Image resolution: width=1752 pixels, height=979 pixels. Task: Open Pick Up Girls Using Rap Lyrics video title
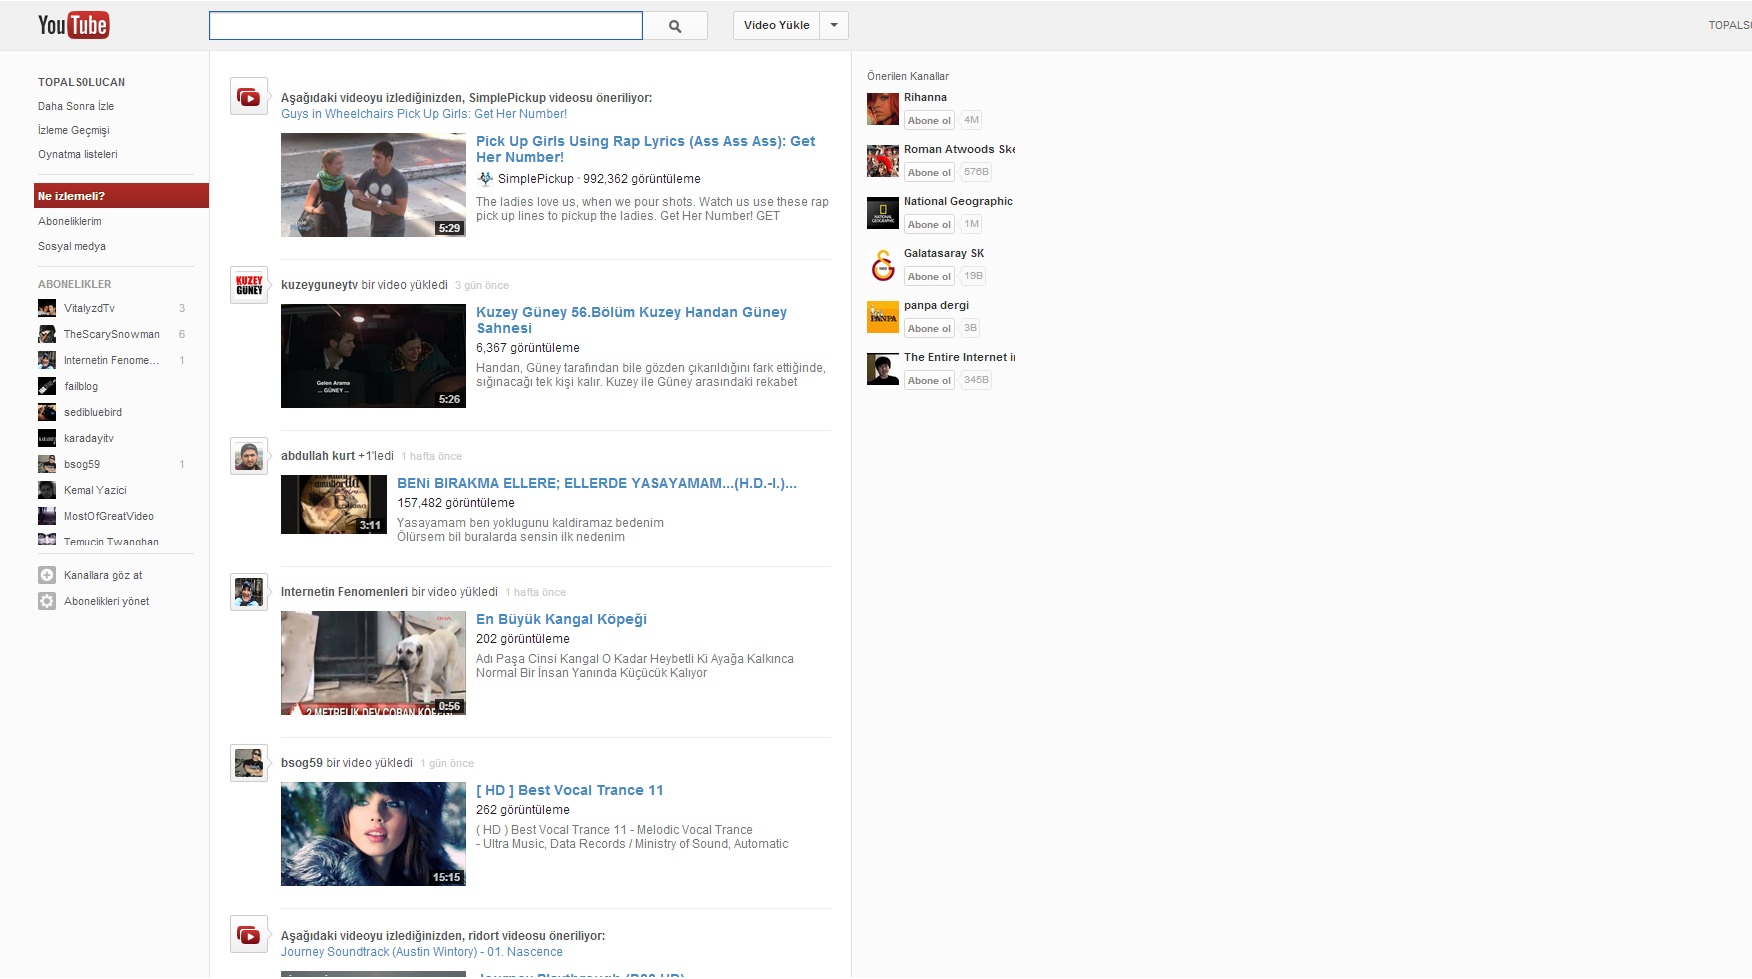(x=646, y=149)
